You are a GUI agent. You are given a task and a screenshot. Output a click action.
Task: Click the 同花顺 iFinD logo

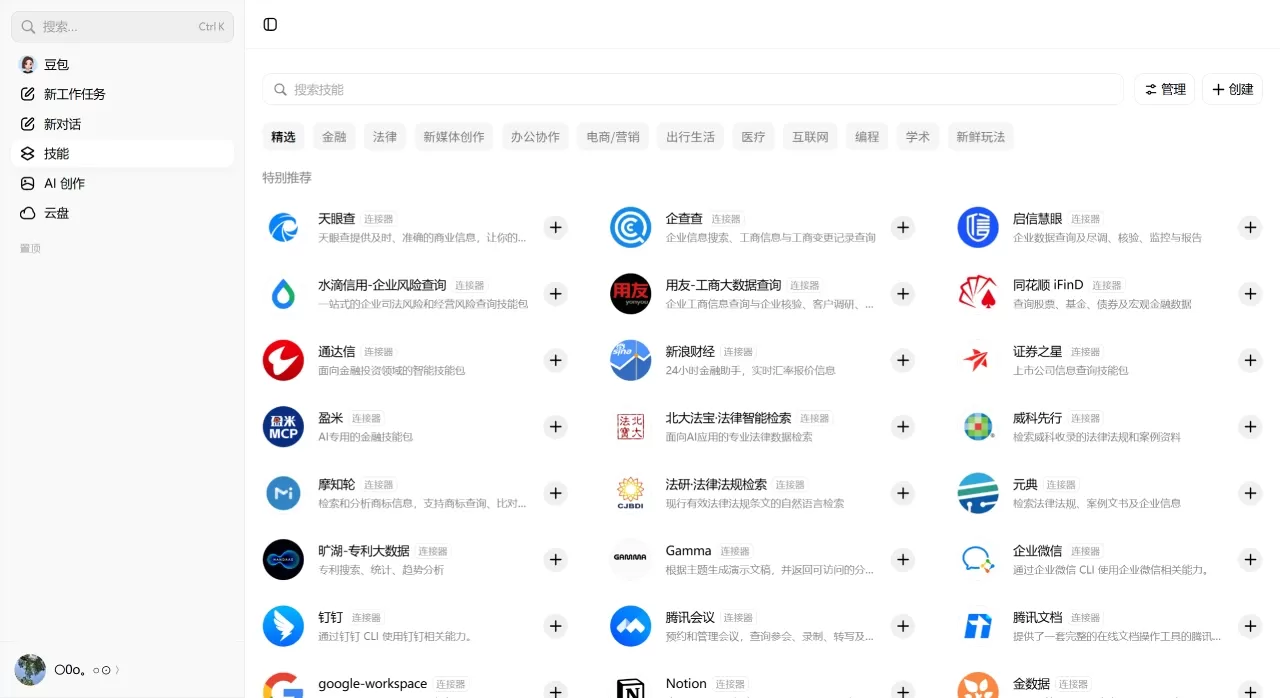pos(978,294)
